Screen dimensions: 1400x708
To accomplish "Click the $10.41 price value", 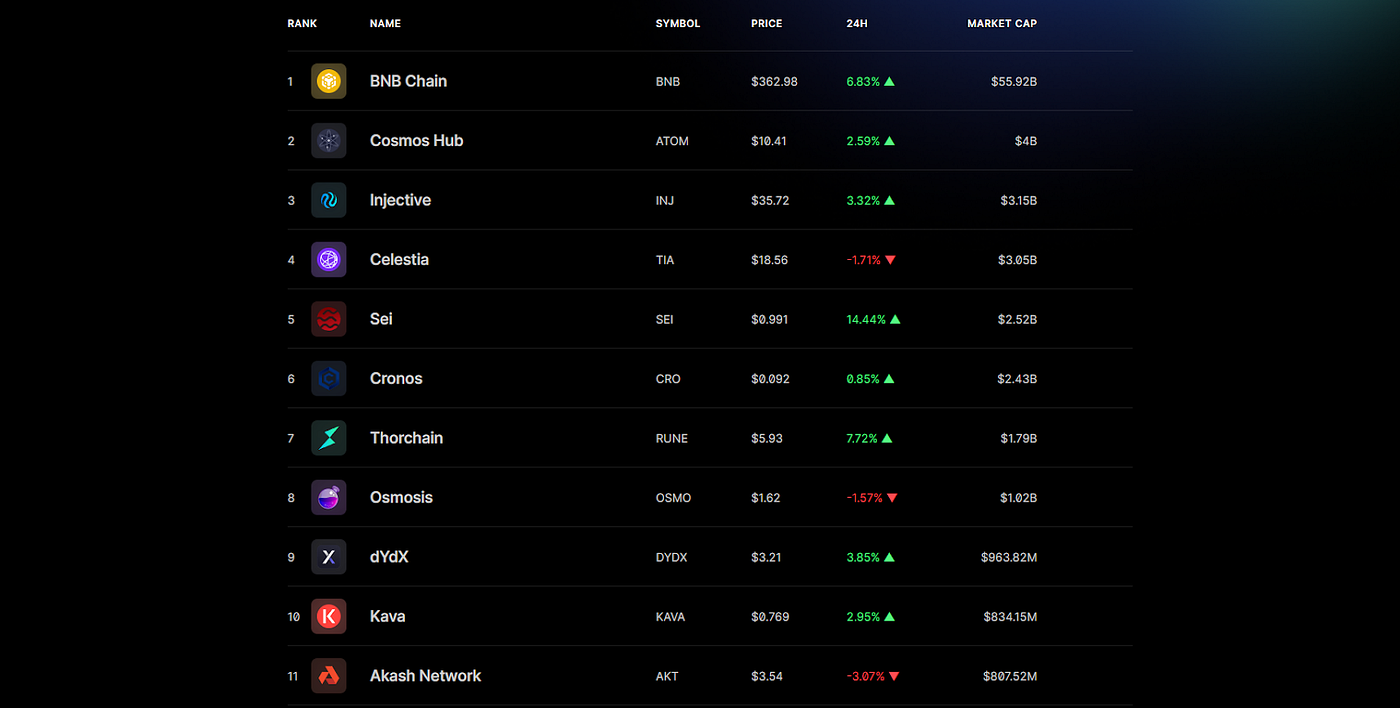I will (769, 141).
